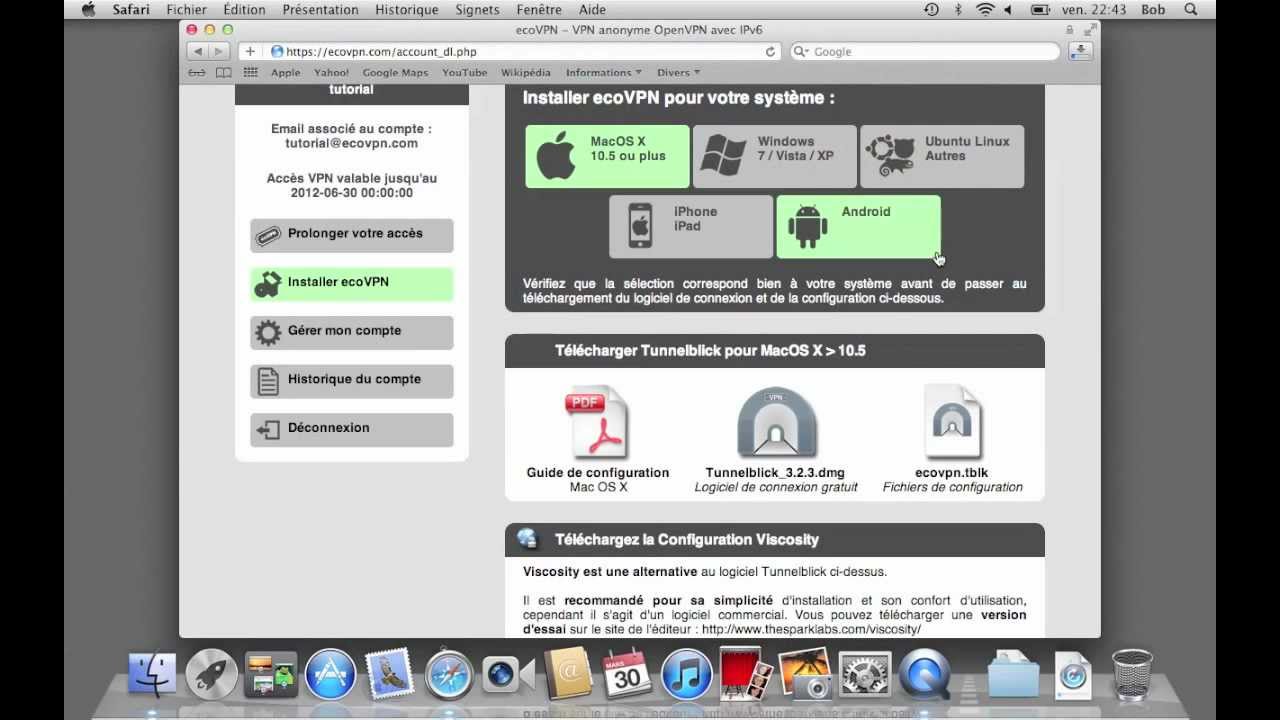This screenshot has width=1280, height=720.
Task: Open the Édition menu
Action: 245,9
